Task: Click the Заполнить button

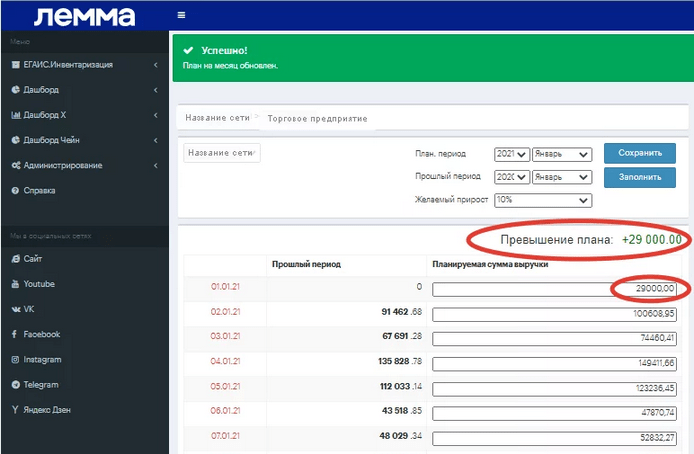Action: (640, 177)
